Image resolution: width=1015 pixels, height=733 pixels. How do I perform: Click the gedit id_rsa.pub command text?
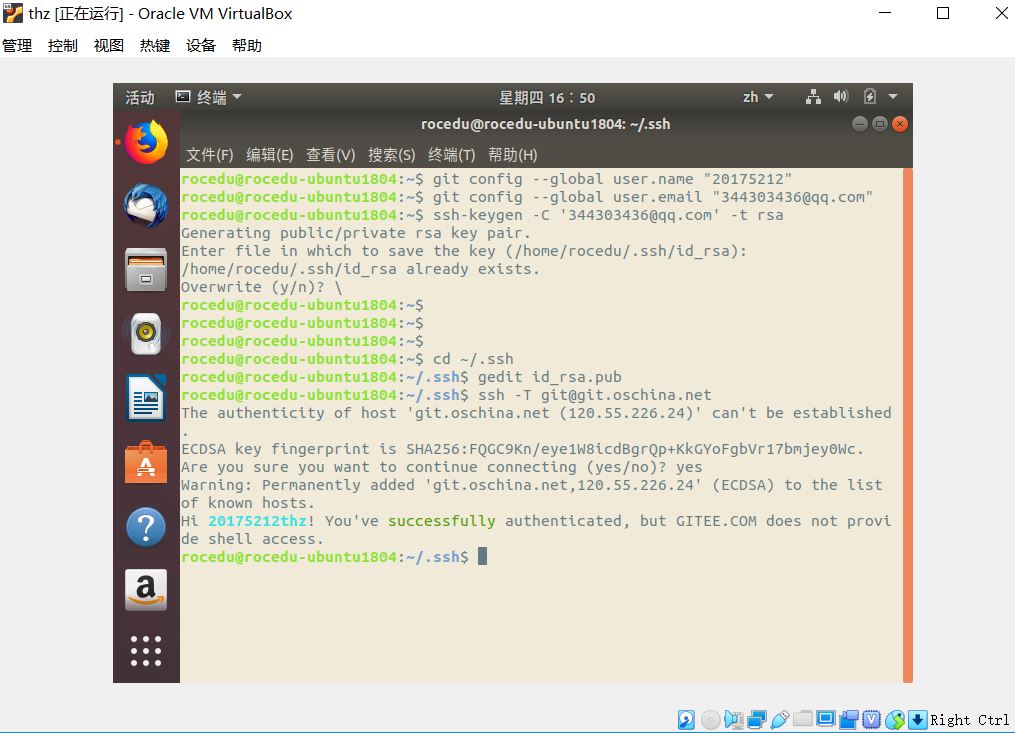click(550, 377)
